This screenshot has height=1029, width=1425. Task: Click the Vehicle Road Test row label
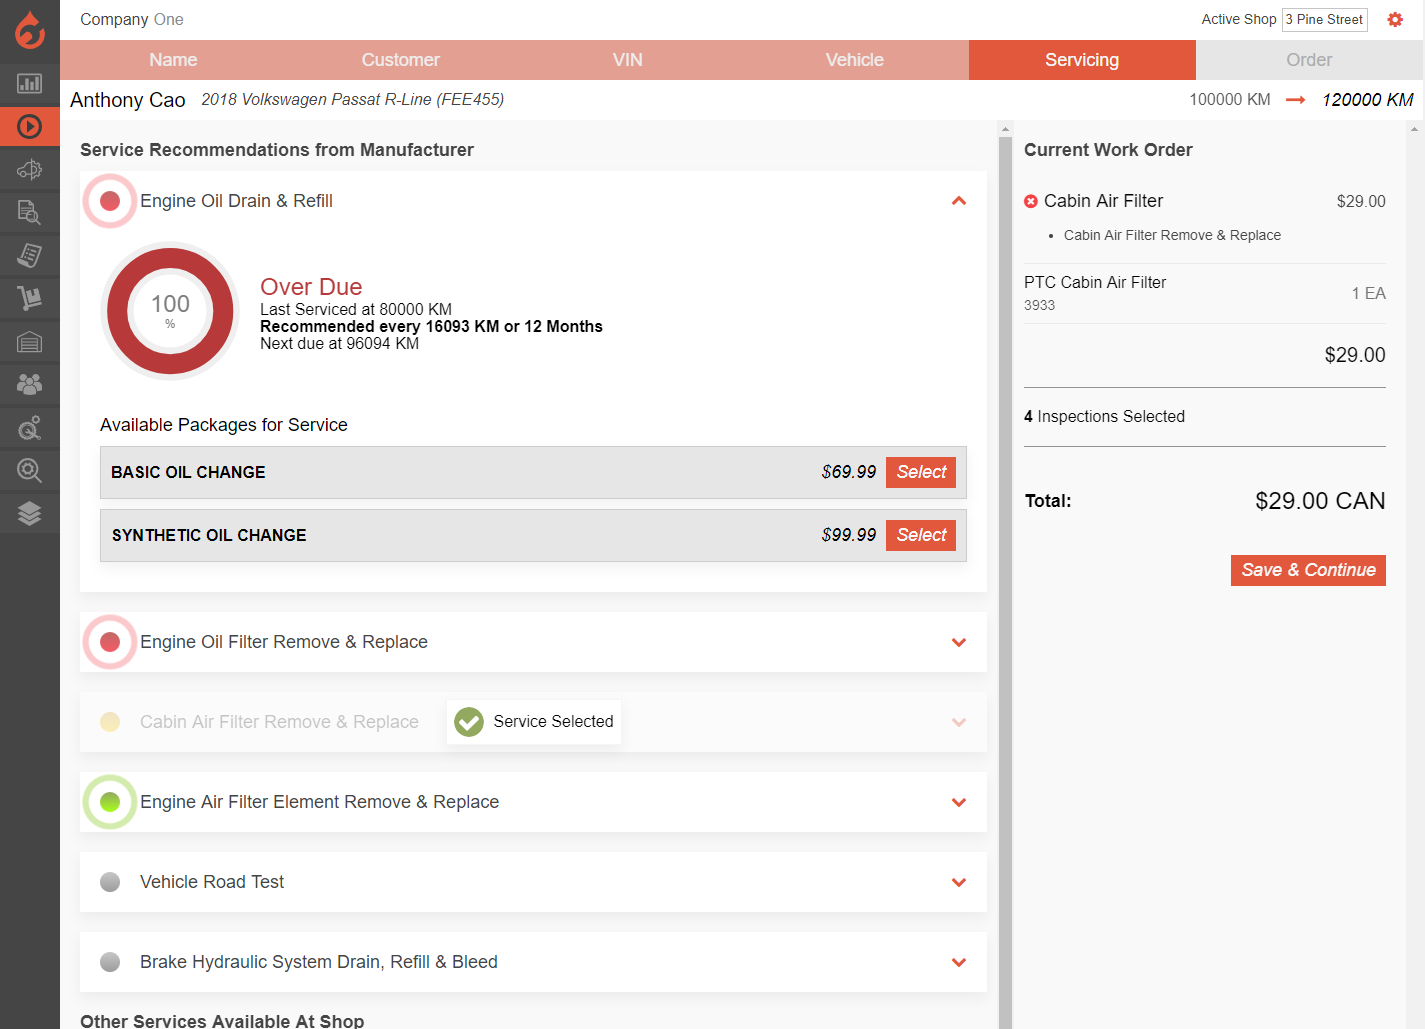point(212,882)
